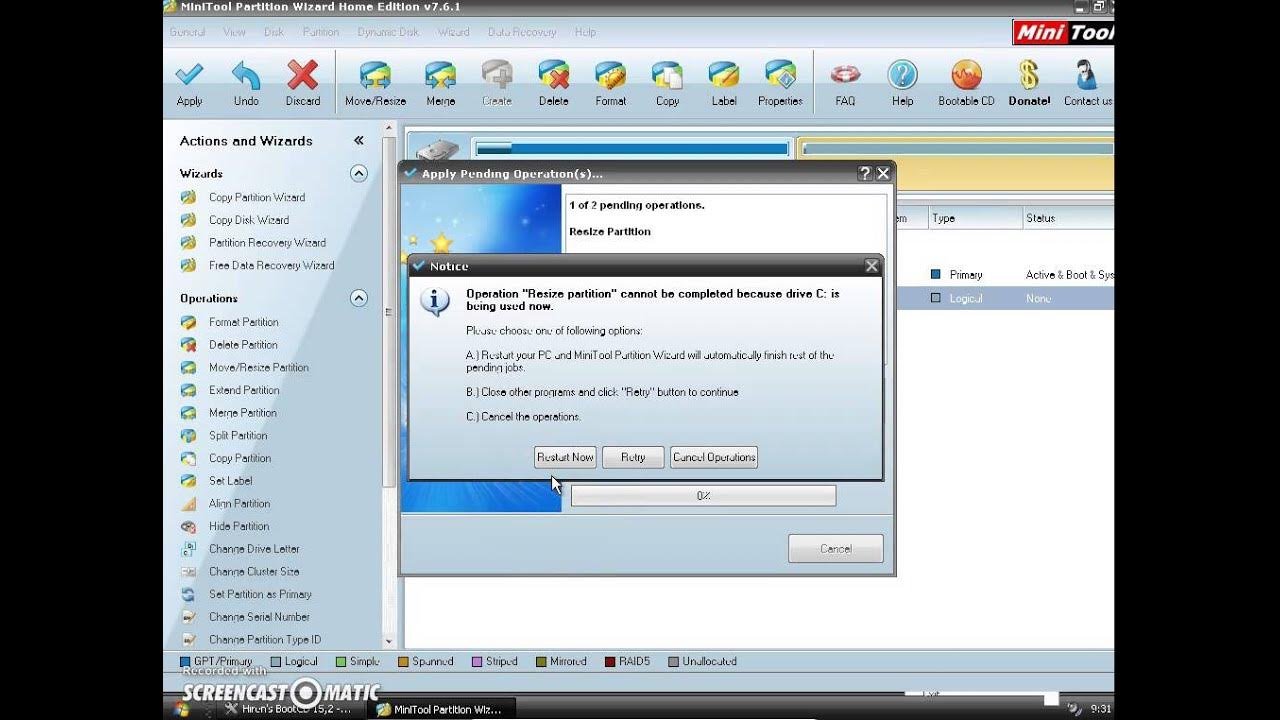The width and height of the screenshot is (1280, 720).
Task: Click the Delete partition toolbar icon
Action: point(553,76)
